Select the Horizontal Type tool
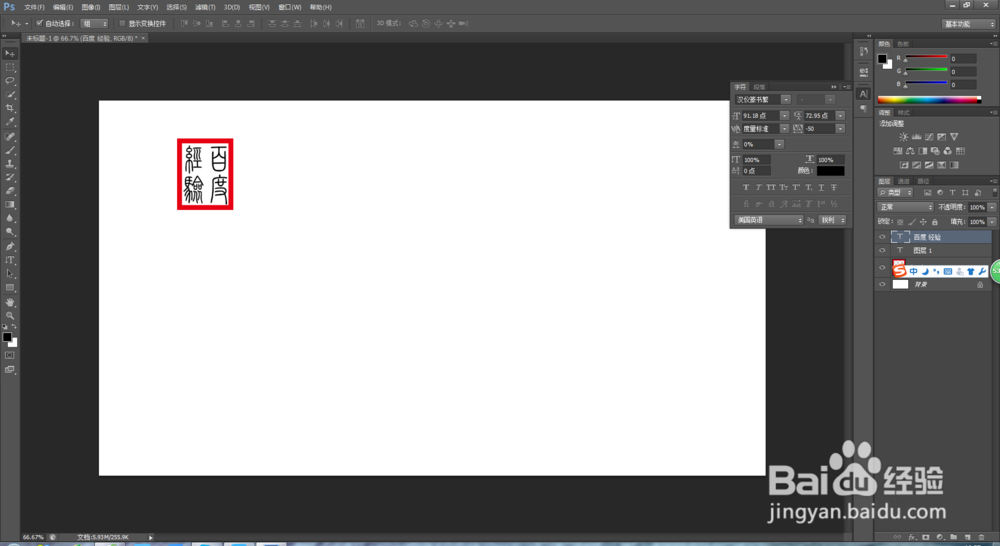1000x546 pixels. pyautogui.click(x=10, y=260)
